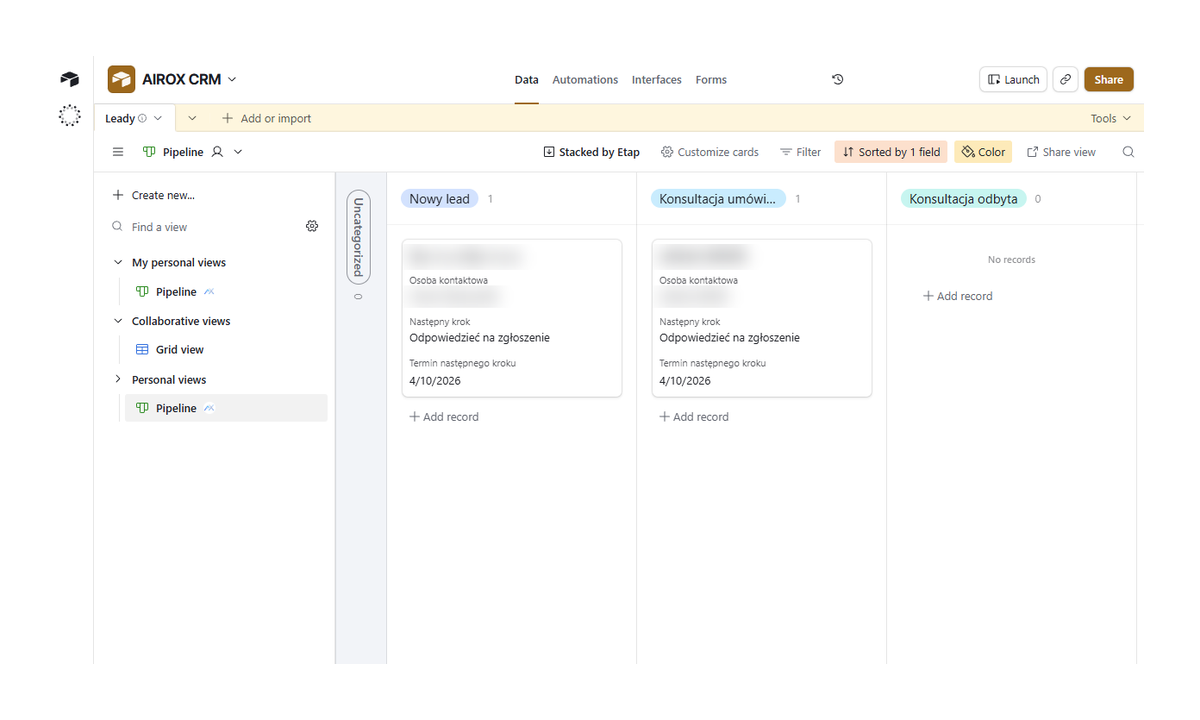Open AIROX CRM base name dropdown
The image size is (1200, 720).
[x=232, y=79]
